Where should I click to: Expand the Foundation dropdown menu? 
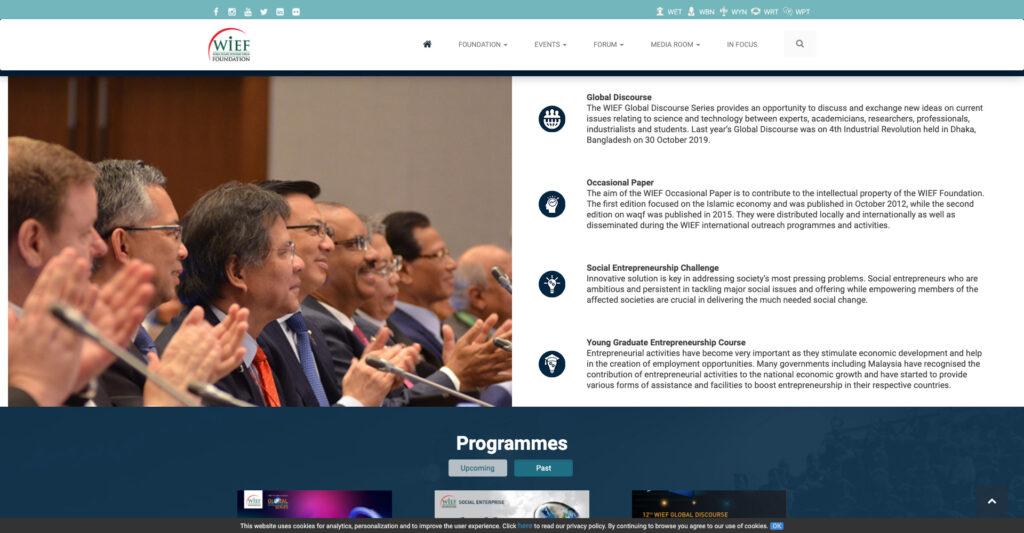[x=482, y=45]
